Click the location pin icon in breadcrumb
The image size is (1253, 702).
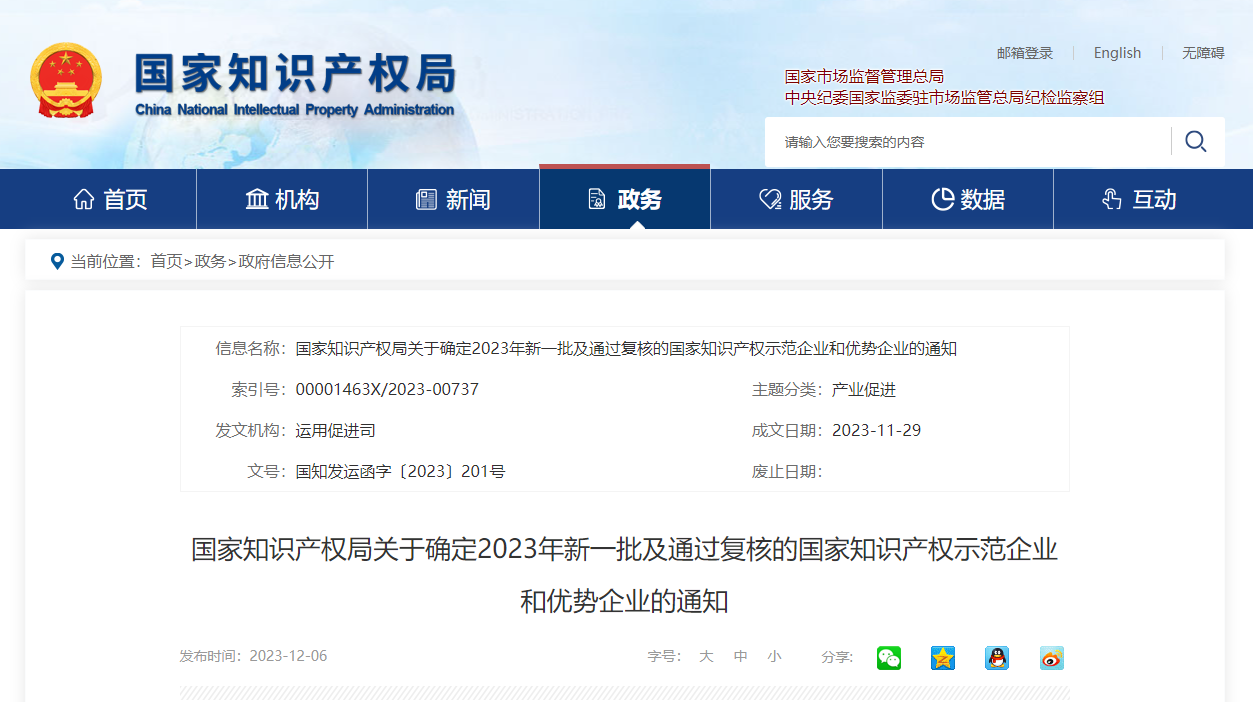coord(57,261)
